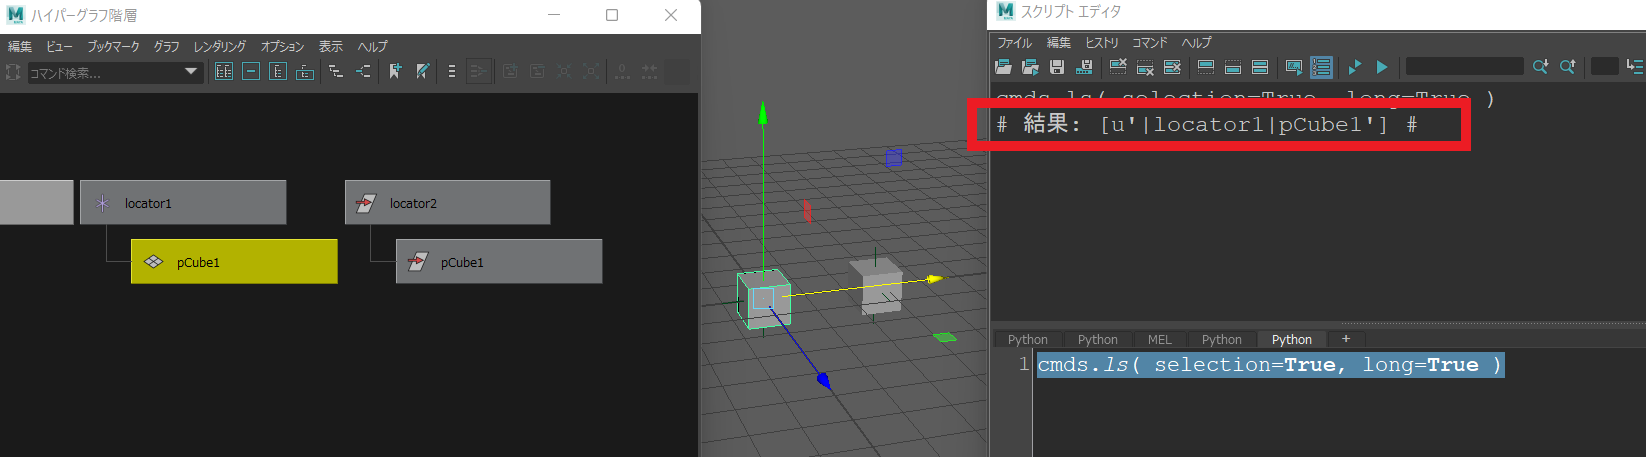Toggle Show Both history and input panes
This screenshot has height=457, width=1646.
click(x=1260, y=67)
